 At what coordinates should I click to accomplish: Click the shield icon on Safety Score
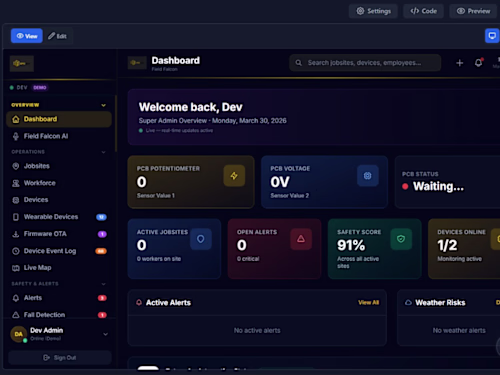tap(401, 239)
